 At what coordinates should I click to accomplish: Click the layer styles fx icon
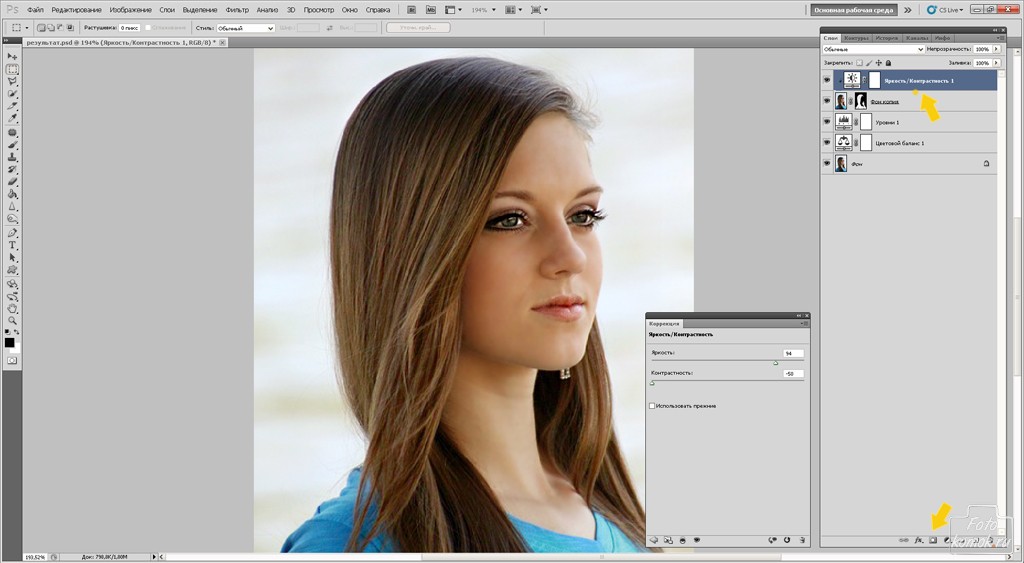[918, 540]
